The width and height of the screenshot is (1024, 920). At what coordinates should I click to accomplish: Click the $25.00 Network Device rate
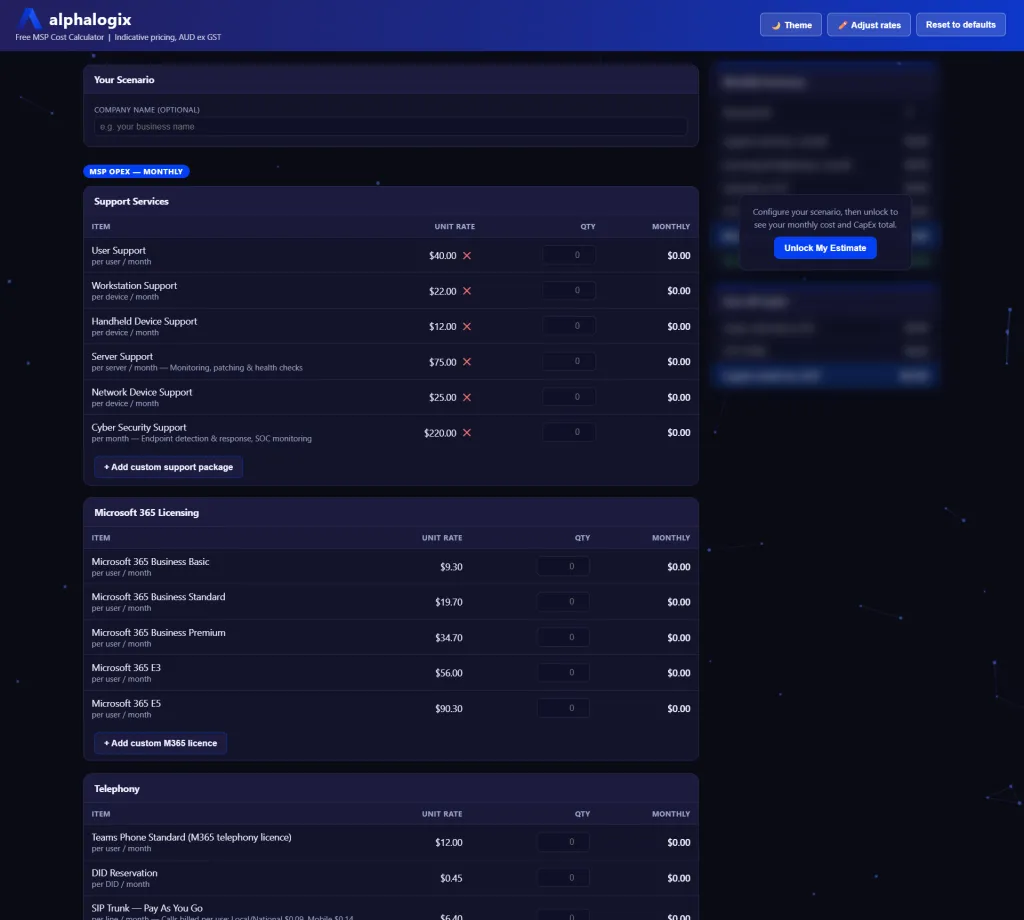pos(443,397)
